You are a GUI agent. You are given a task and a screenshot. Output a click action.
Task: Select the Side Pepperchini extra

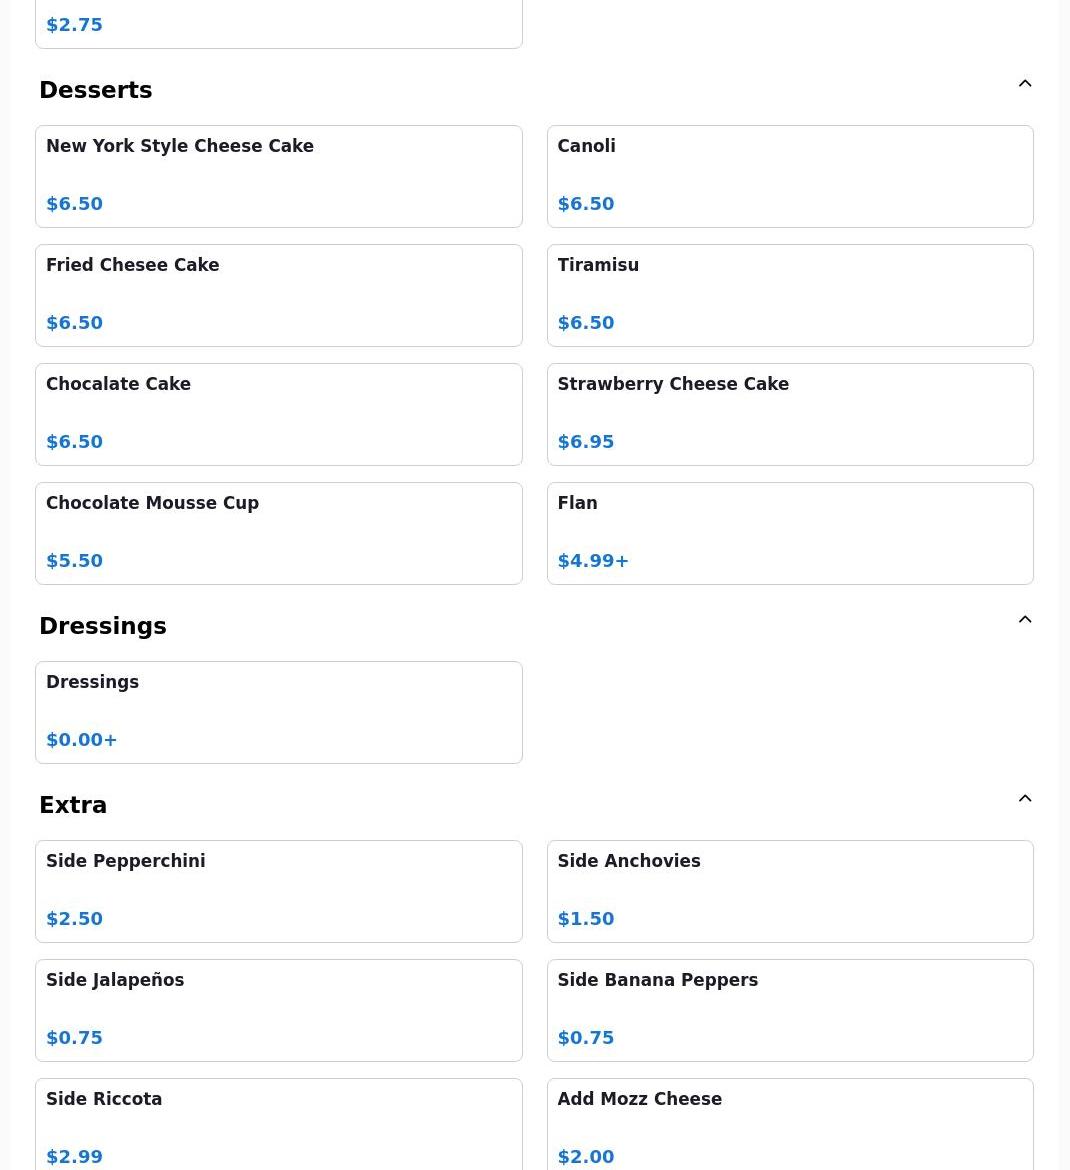point(278,892)
